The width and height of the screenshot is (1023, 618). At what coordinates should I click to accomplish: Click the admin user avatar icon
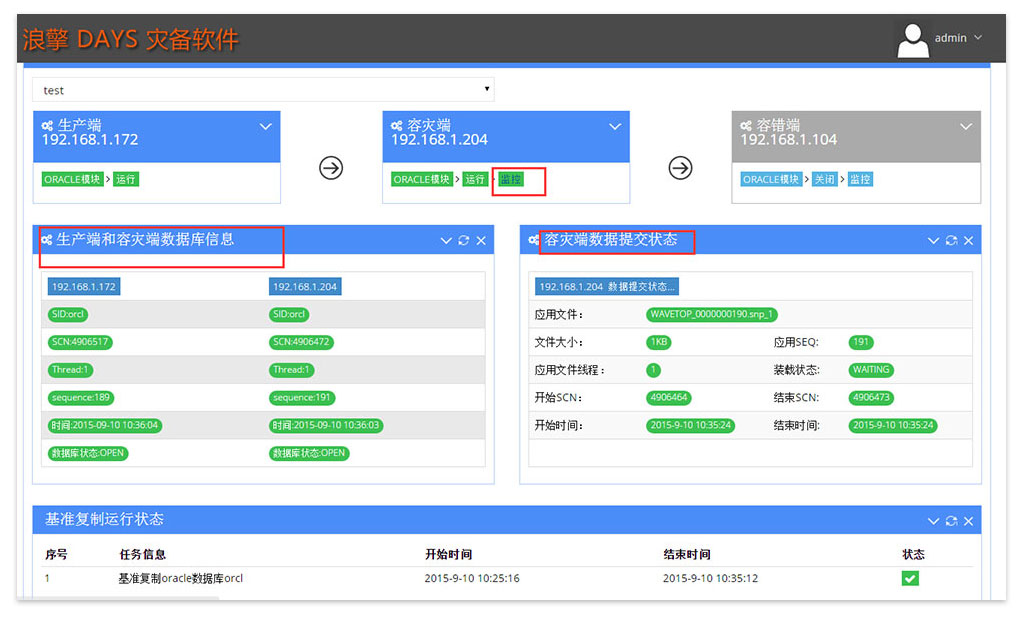click(912, 39)
